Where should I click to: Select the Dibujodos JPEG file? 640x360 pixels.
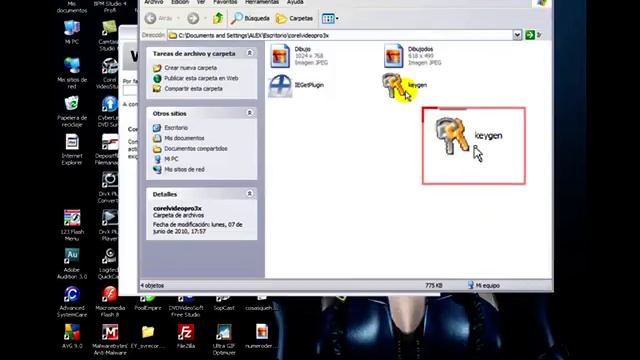393,56
